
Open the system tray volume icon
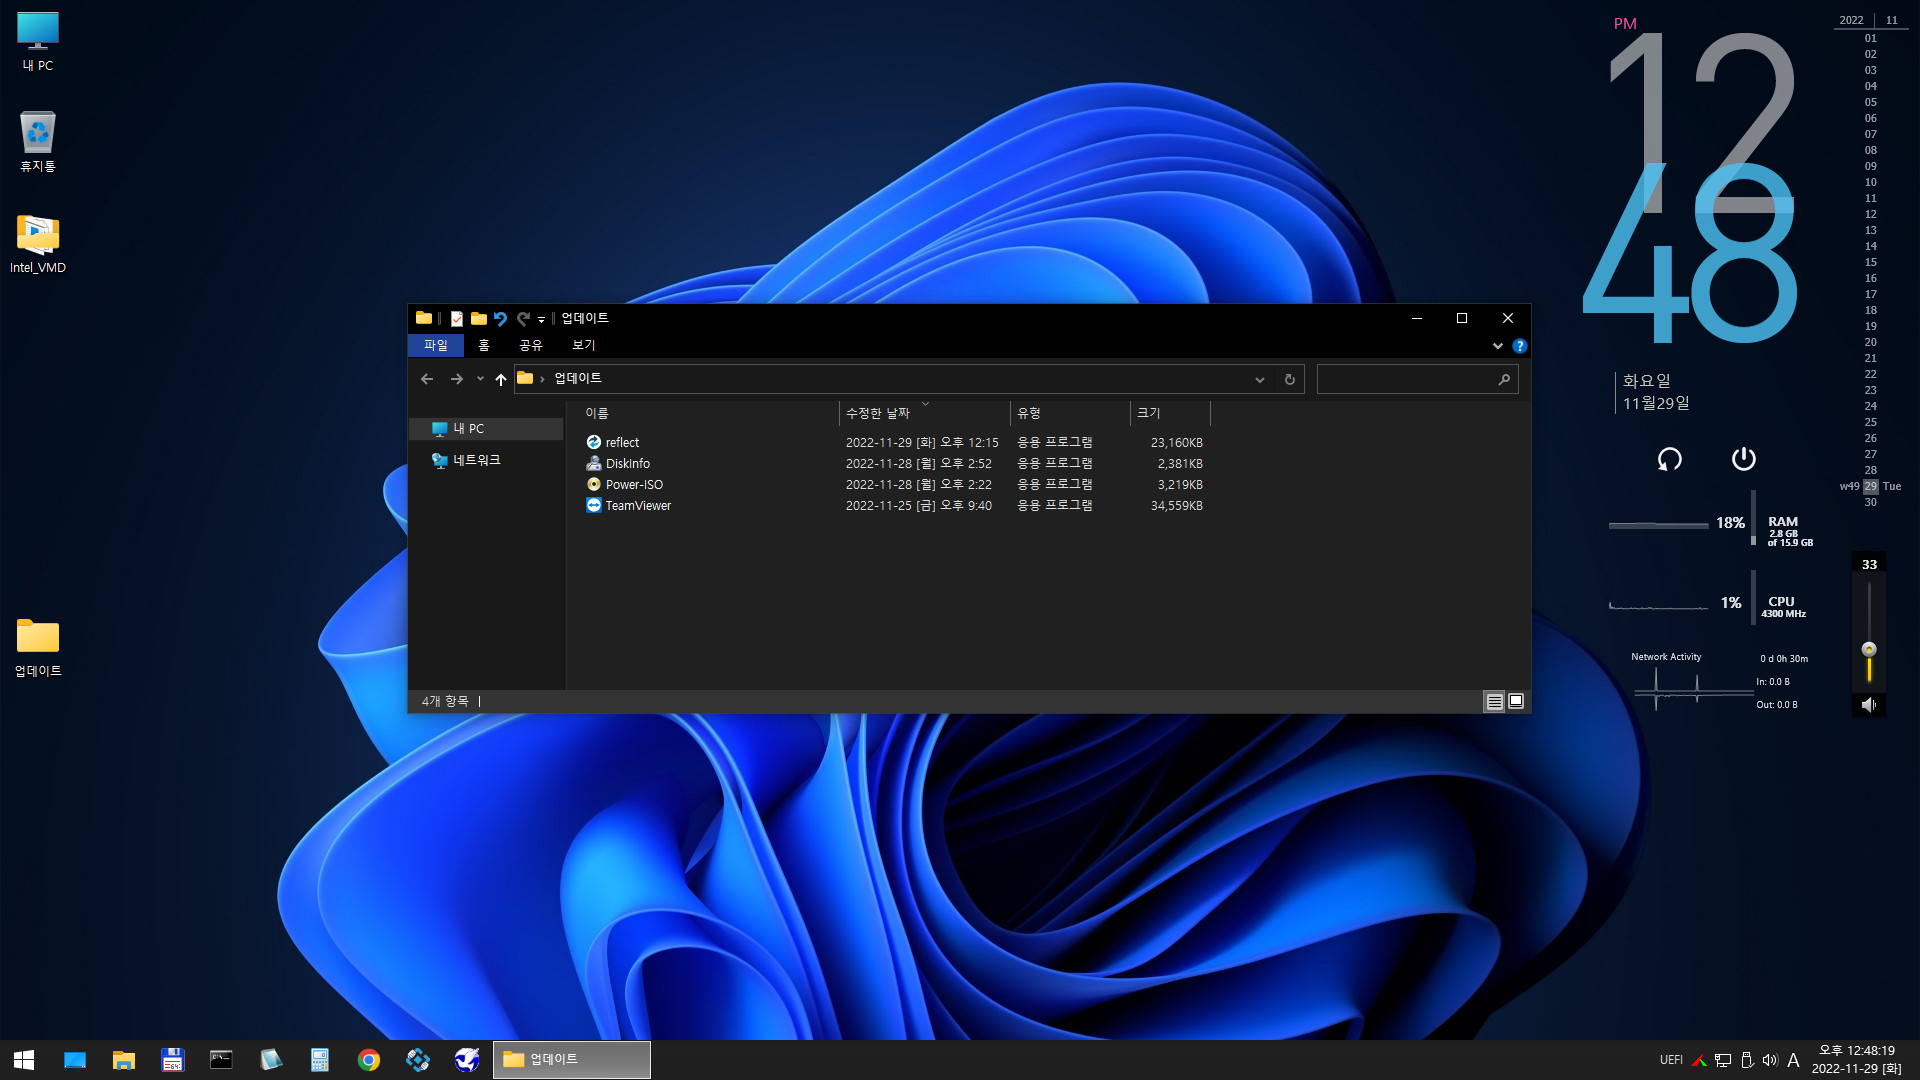1770,1060
